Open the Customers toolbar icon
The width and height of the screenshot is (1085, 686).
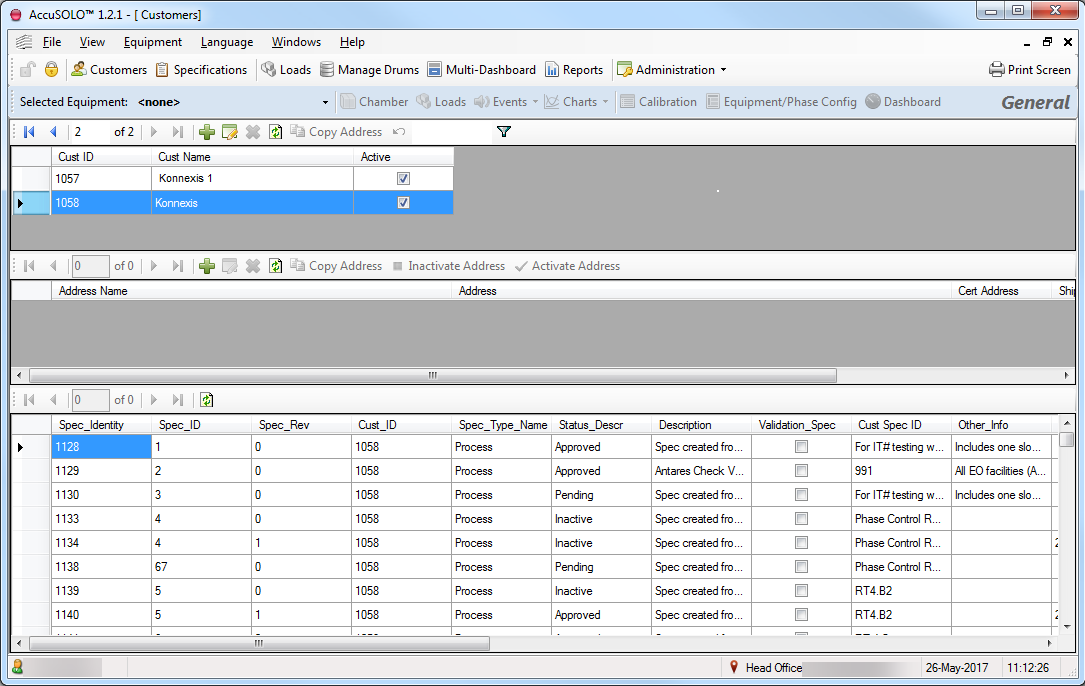(78, 70)
